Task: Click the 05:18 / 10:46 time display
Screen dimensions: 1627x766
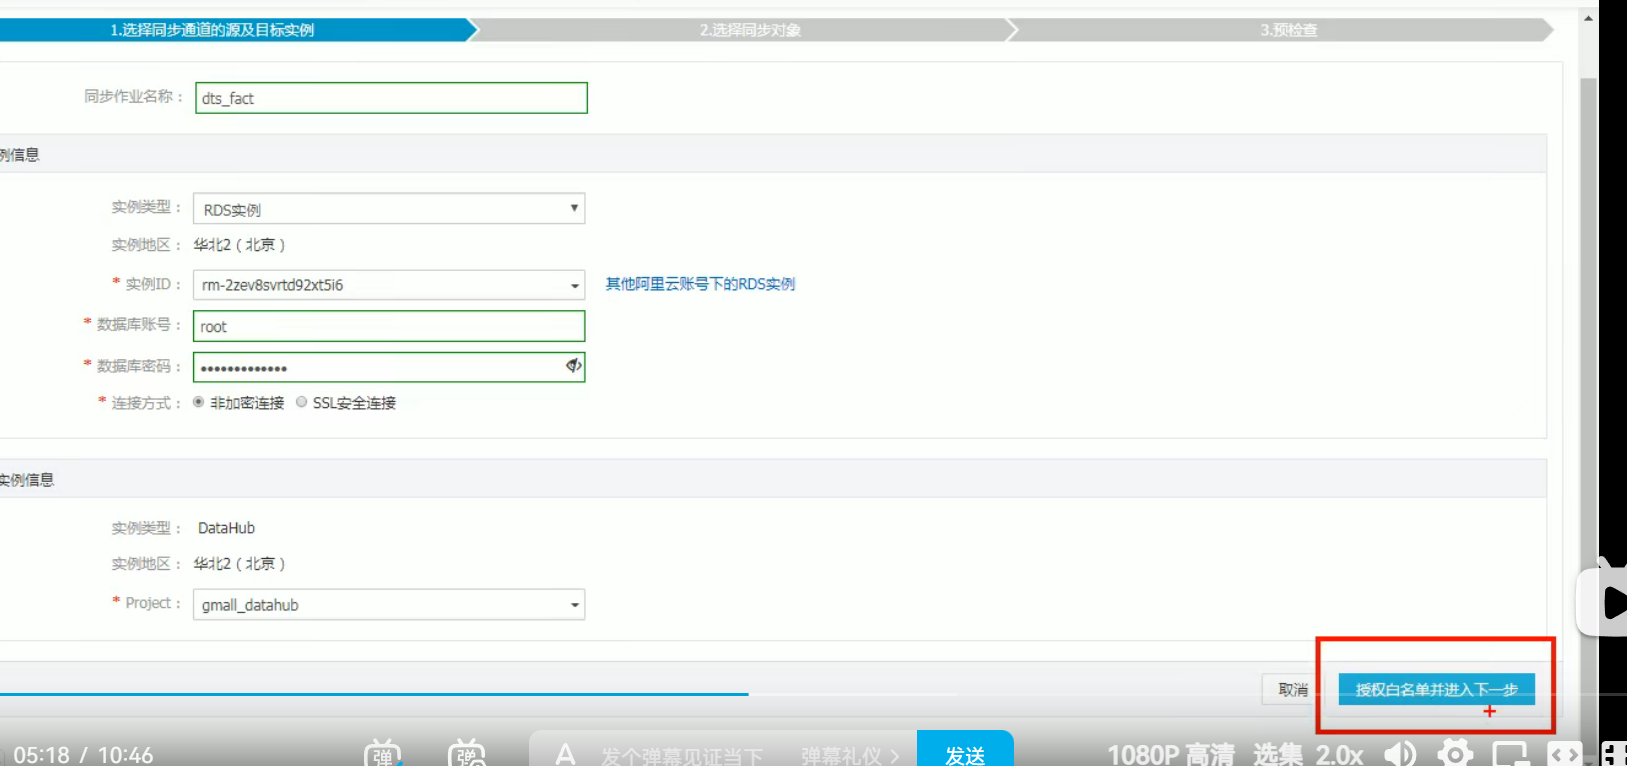Action: pyautogui.click(x=84, y=755)
